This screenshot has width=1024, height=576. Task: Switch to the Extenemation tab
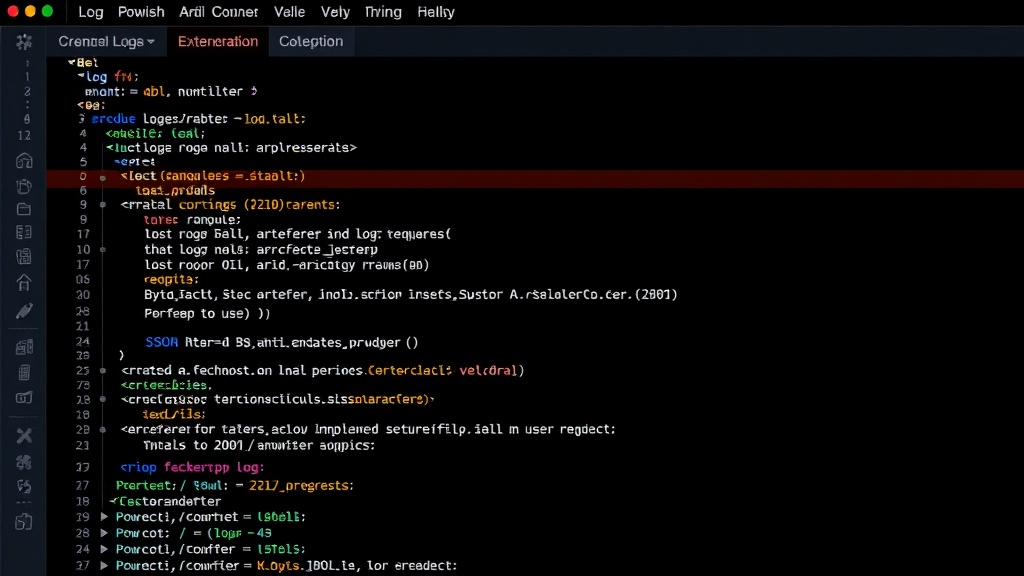(217, 41)
